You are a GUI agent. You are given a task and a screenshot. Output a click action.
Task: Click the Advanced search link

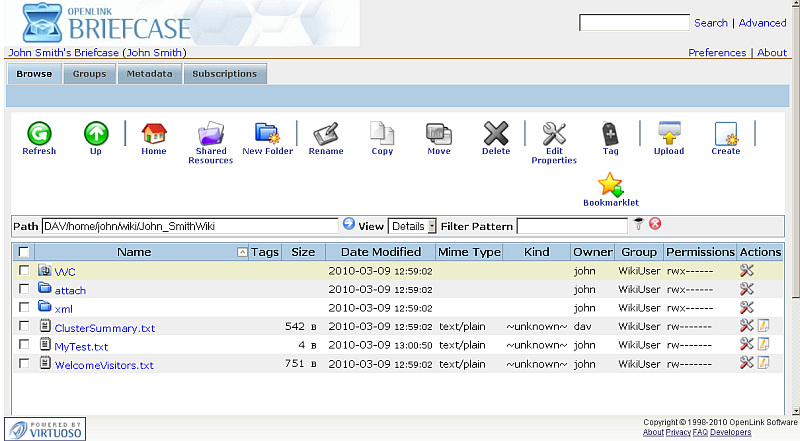(762, 23)
